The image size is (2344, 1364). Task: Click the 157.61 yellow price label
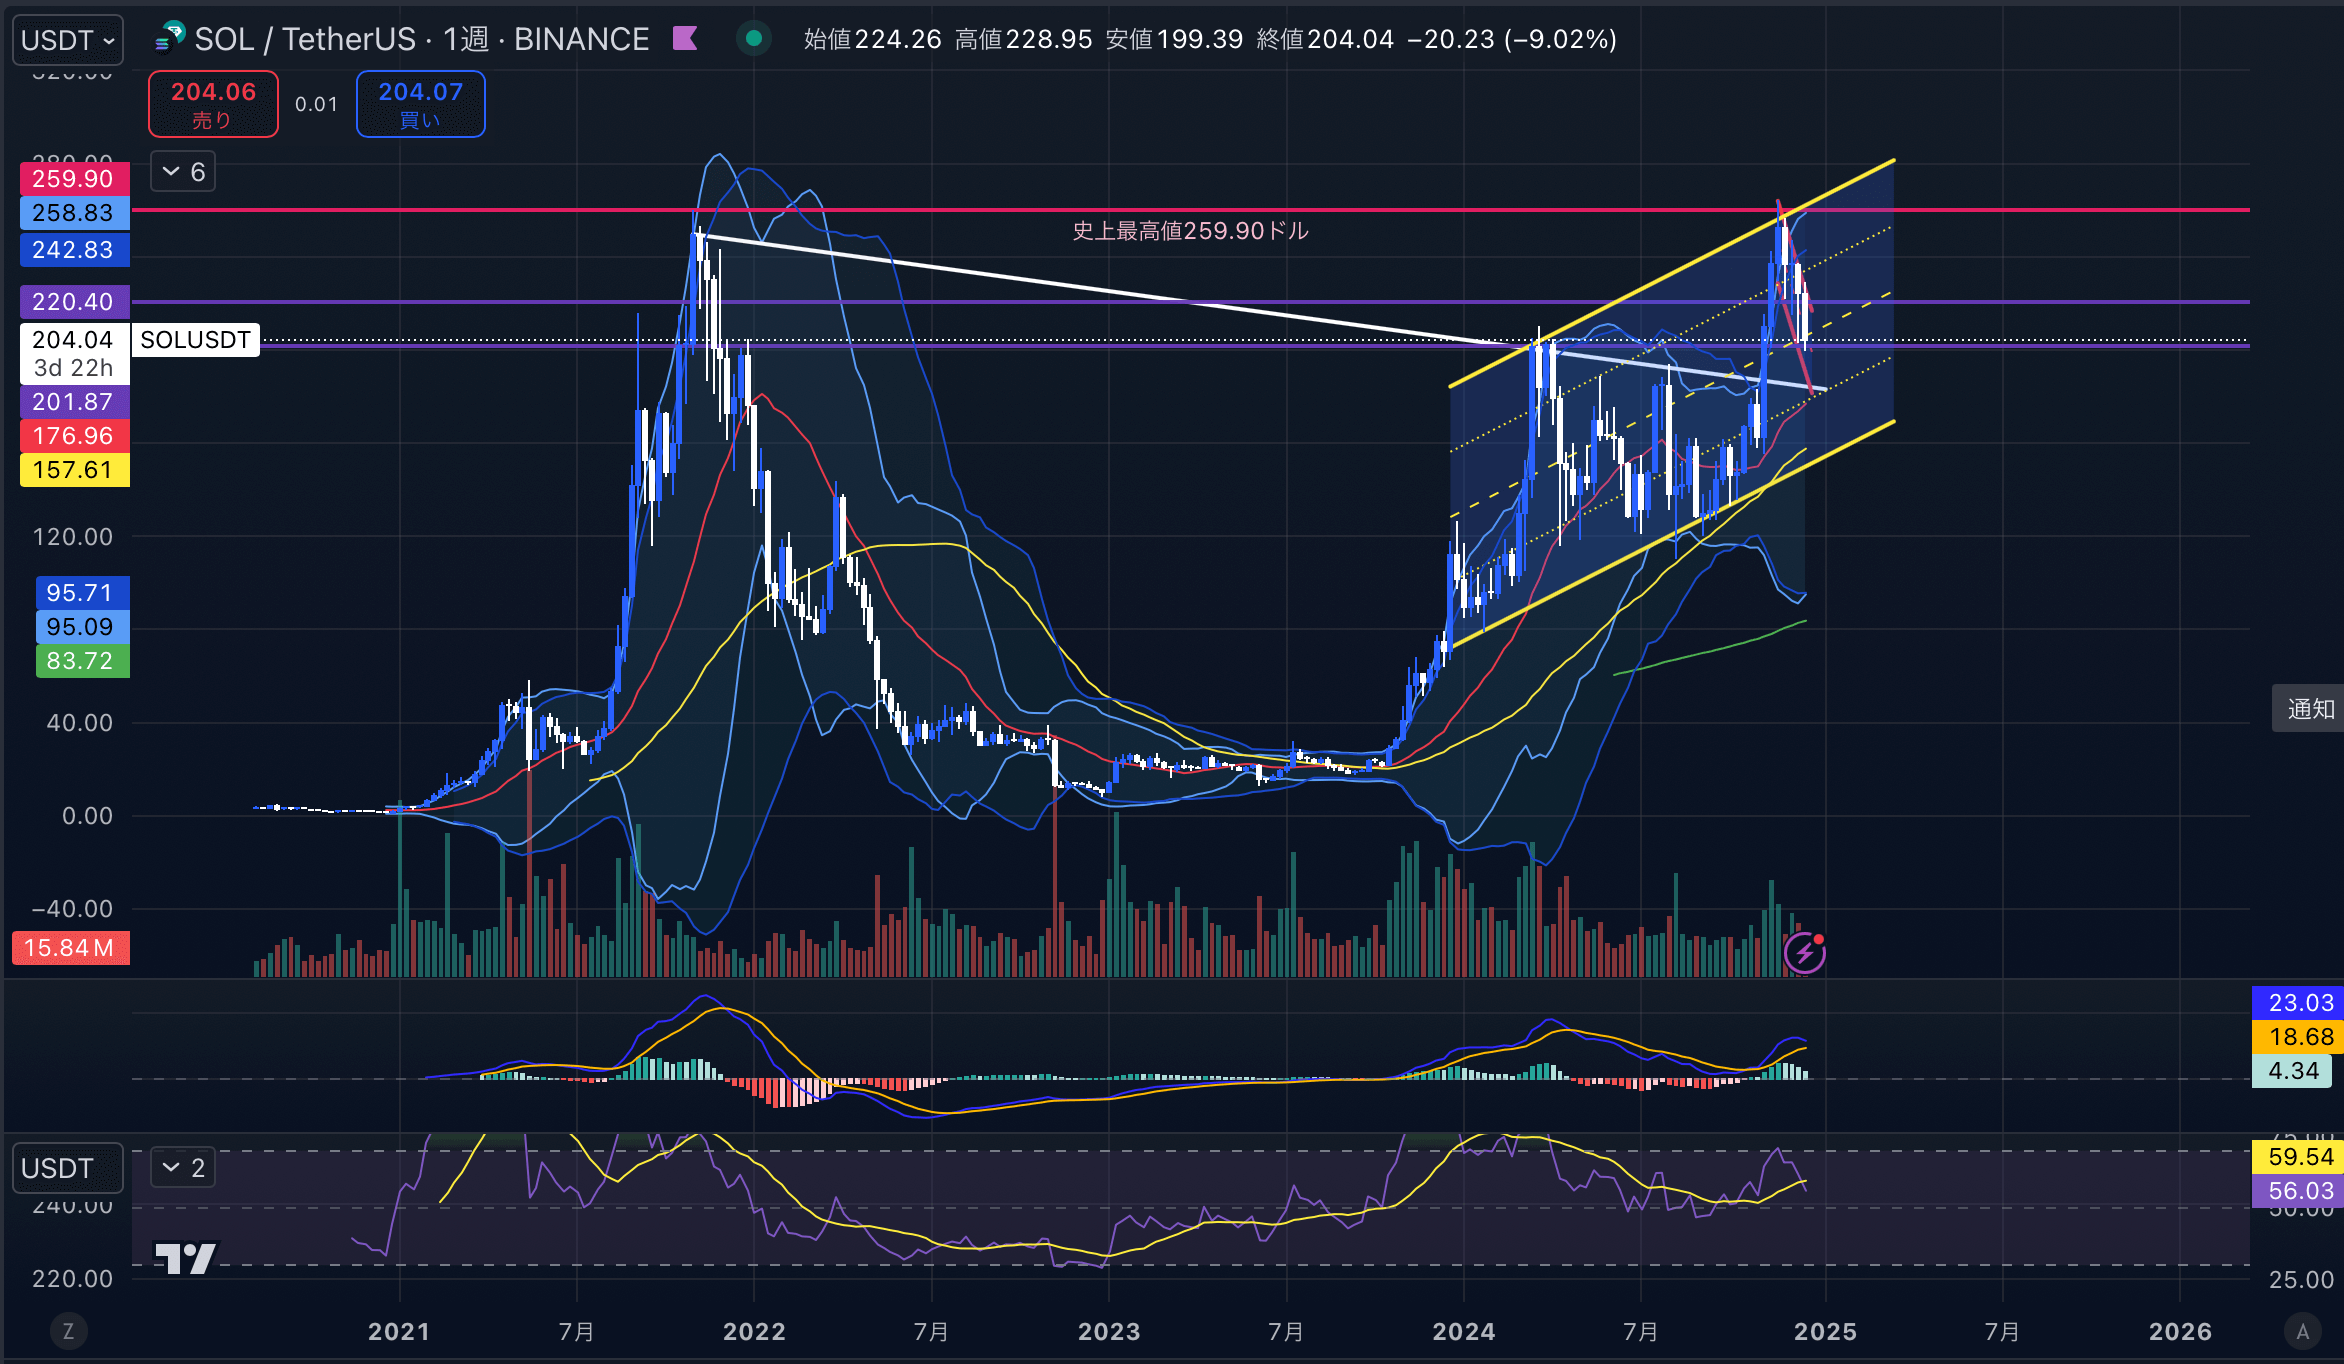click(74, 470)
